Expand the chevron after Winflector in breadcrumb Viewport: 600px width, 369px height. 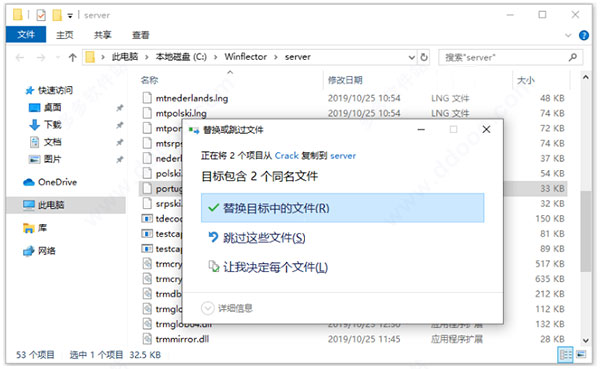coord(276,57)
